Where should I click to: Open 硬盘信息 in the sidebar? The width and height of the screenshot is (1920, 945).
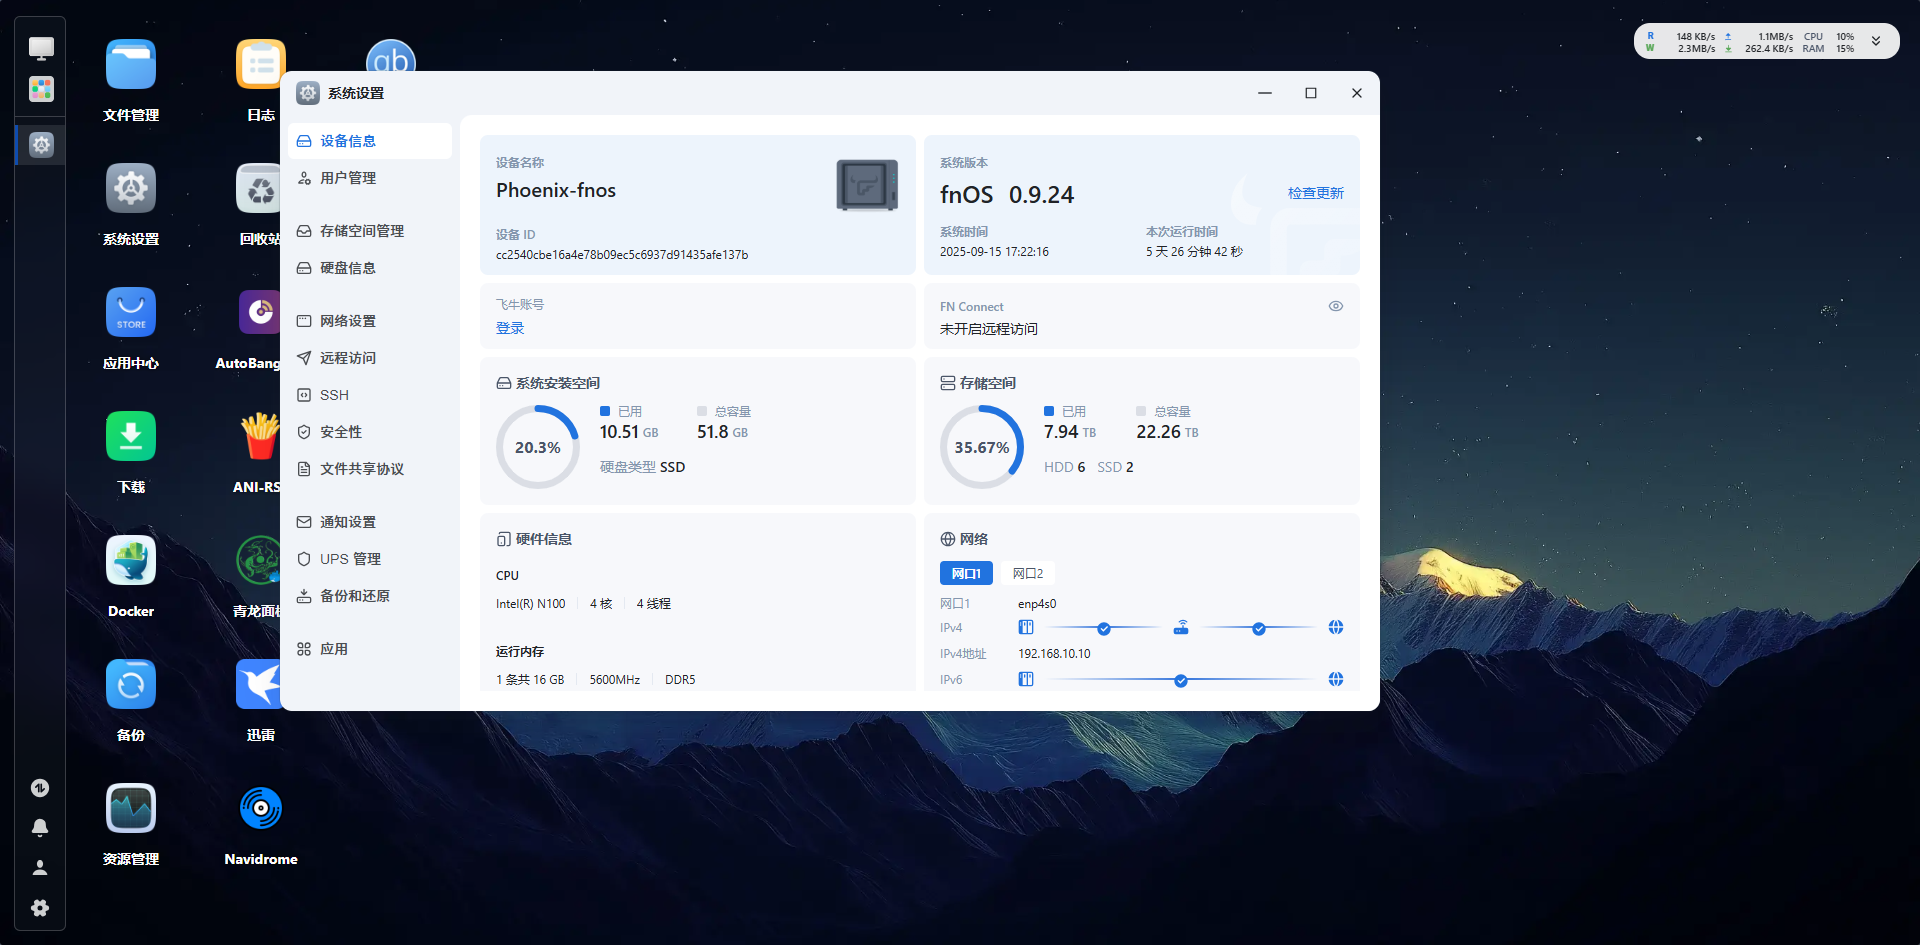[x=370, y=268]
